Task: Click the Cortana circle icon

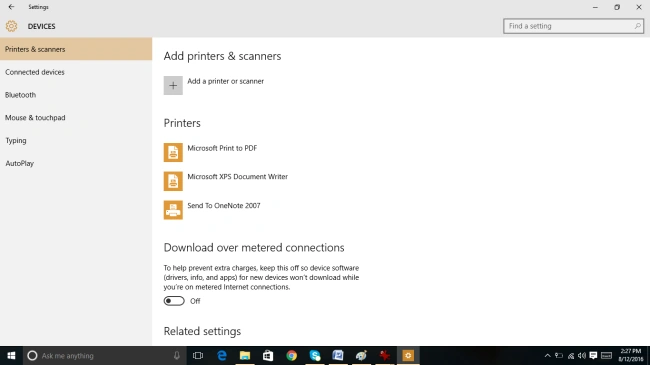Action: pos(32,355)
